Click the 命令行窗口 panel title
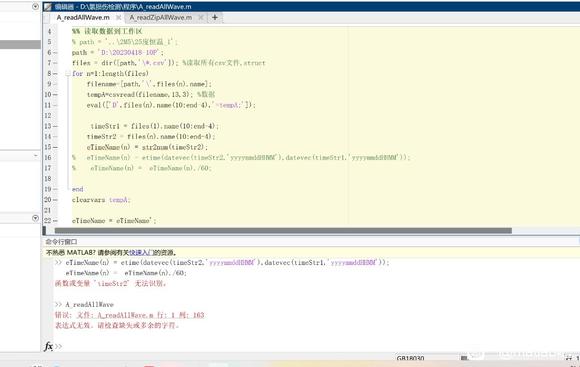The width and height of the screenshot is (580, 367). pyautogui.click(x=61, y=242)
